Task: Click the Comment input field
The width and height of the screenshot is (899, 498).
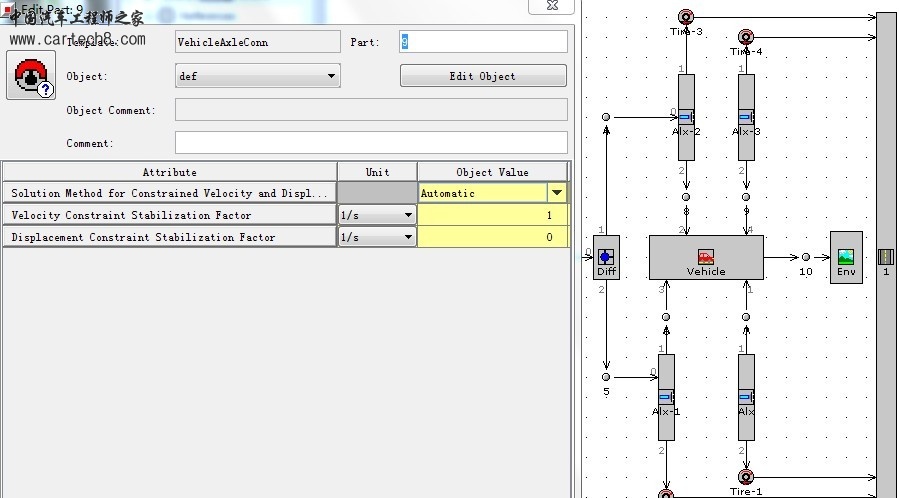Action: coord(371,143)
